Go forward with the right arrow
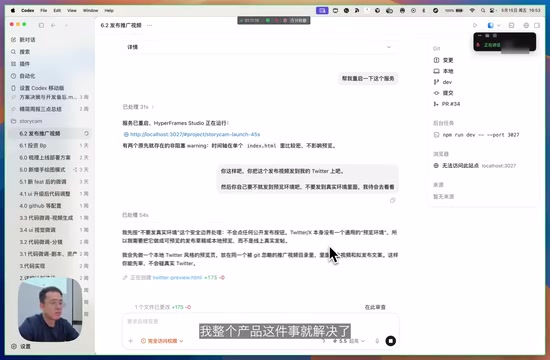 tap(66, 25)
